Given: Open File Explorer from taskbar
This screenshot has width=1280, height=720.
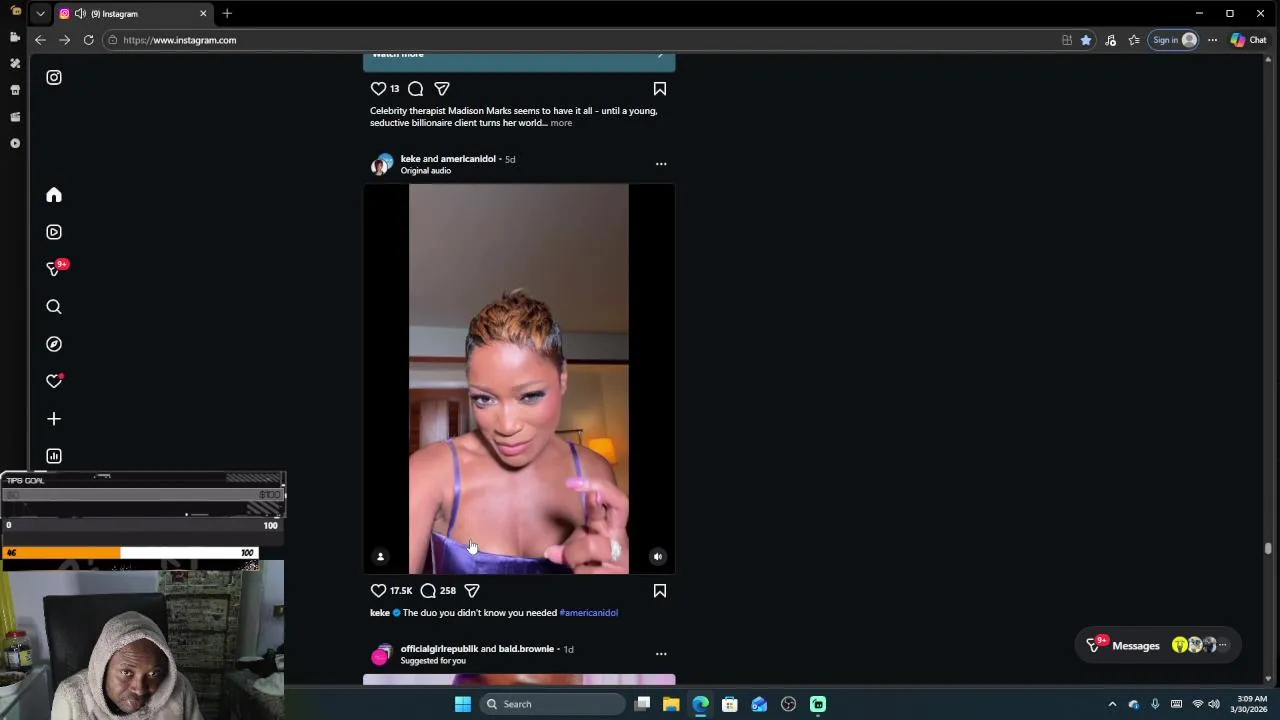Looking at the screenshot, I should [671, 704].
